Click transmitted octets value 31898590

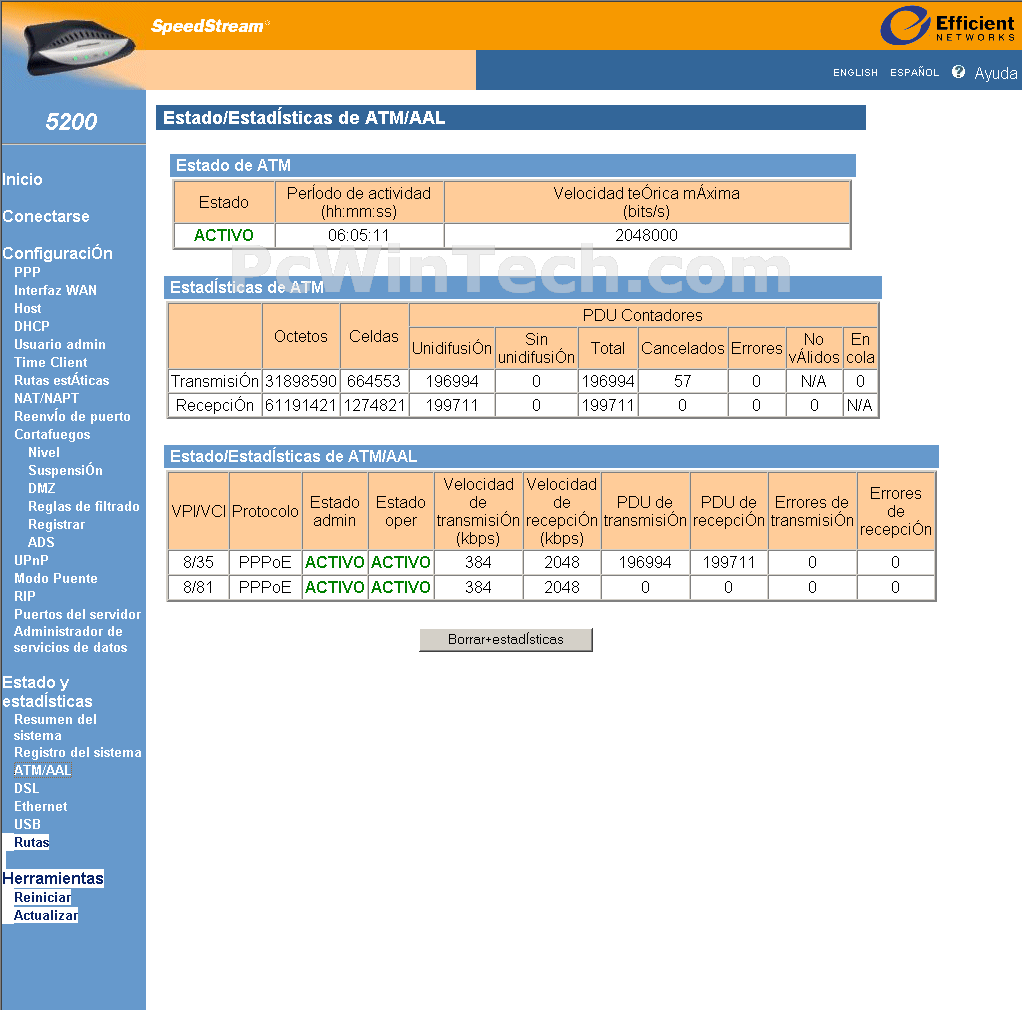(300, 381)
